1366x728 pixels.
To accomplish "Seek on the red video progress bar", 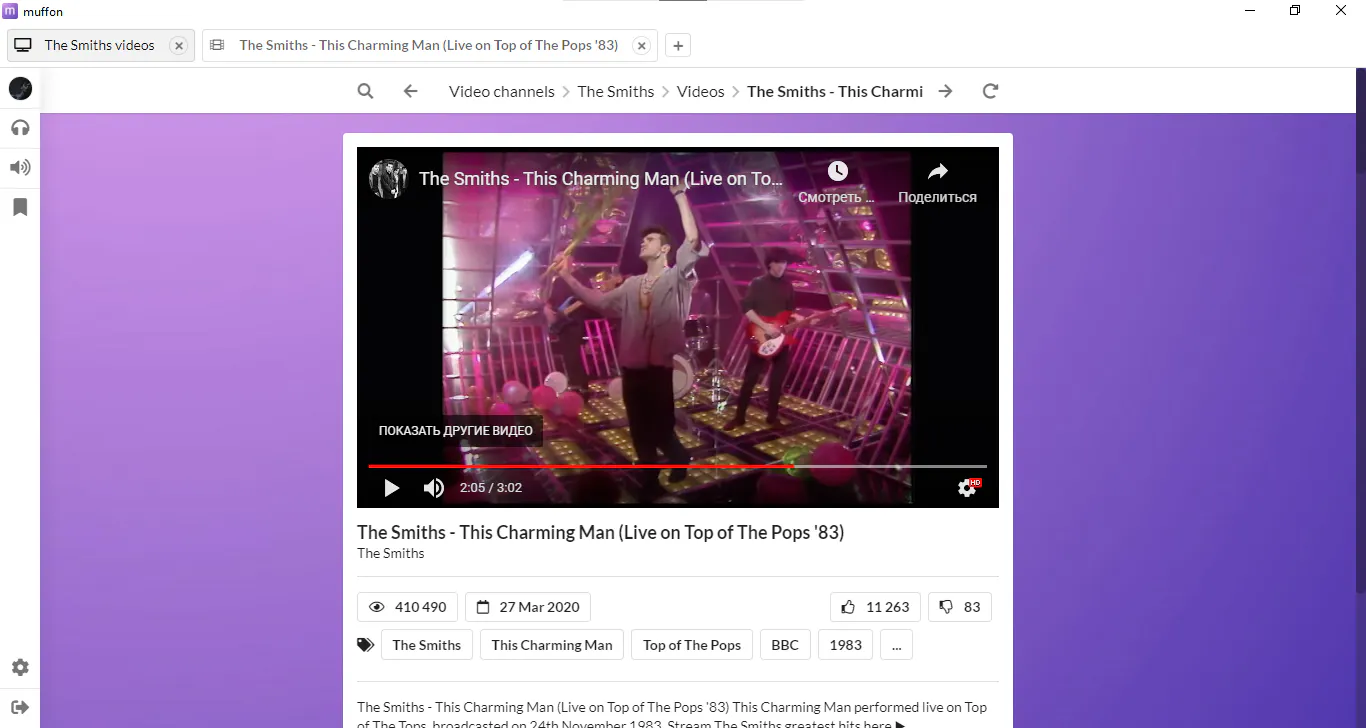I will pyautogui.click(x=677, y=466).
